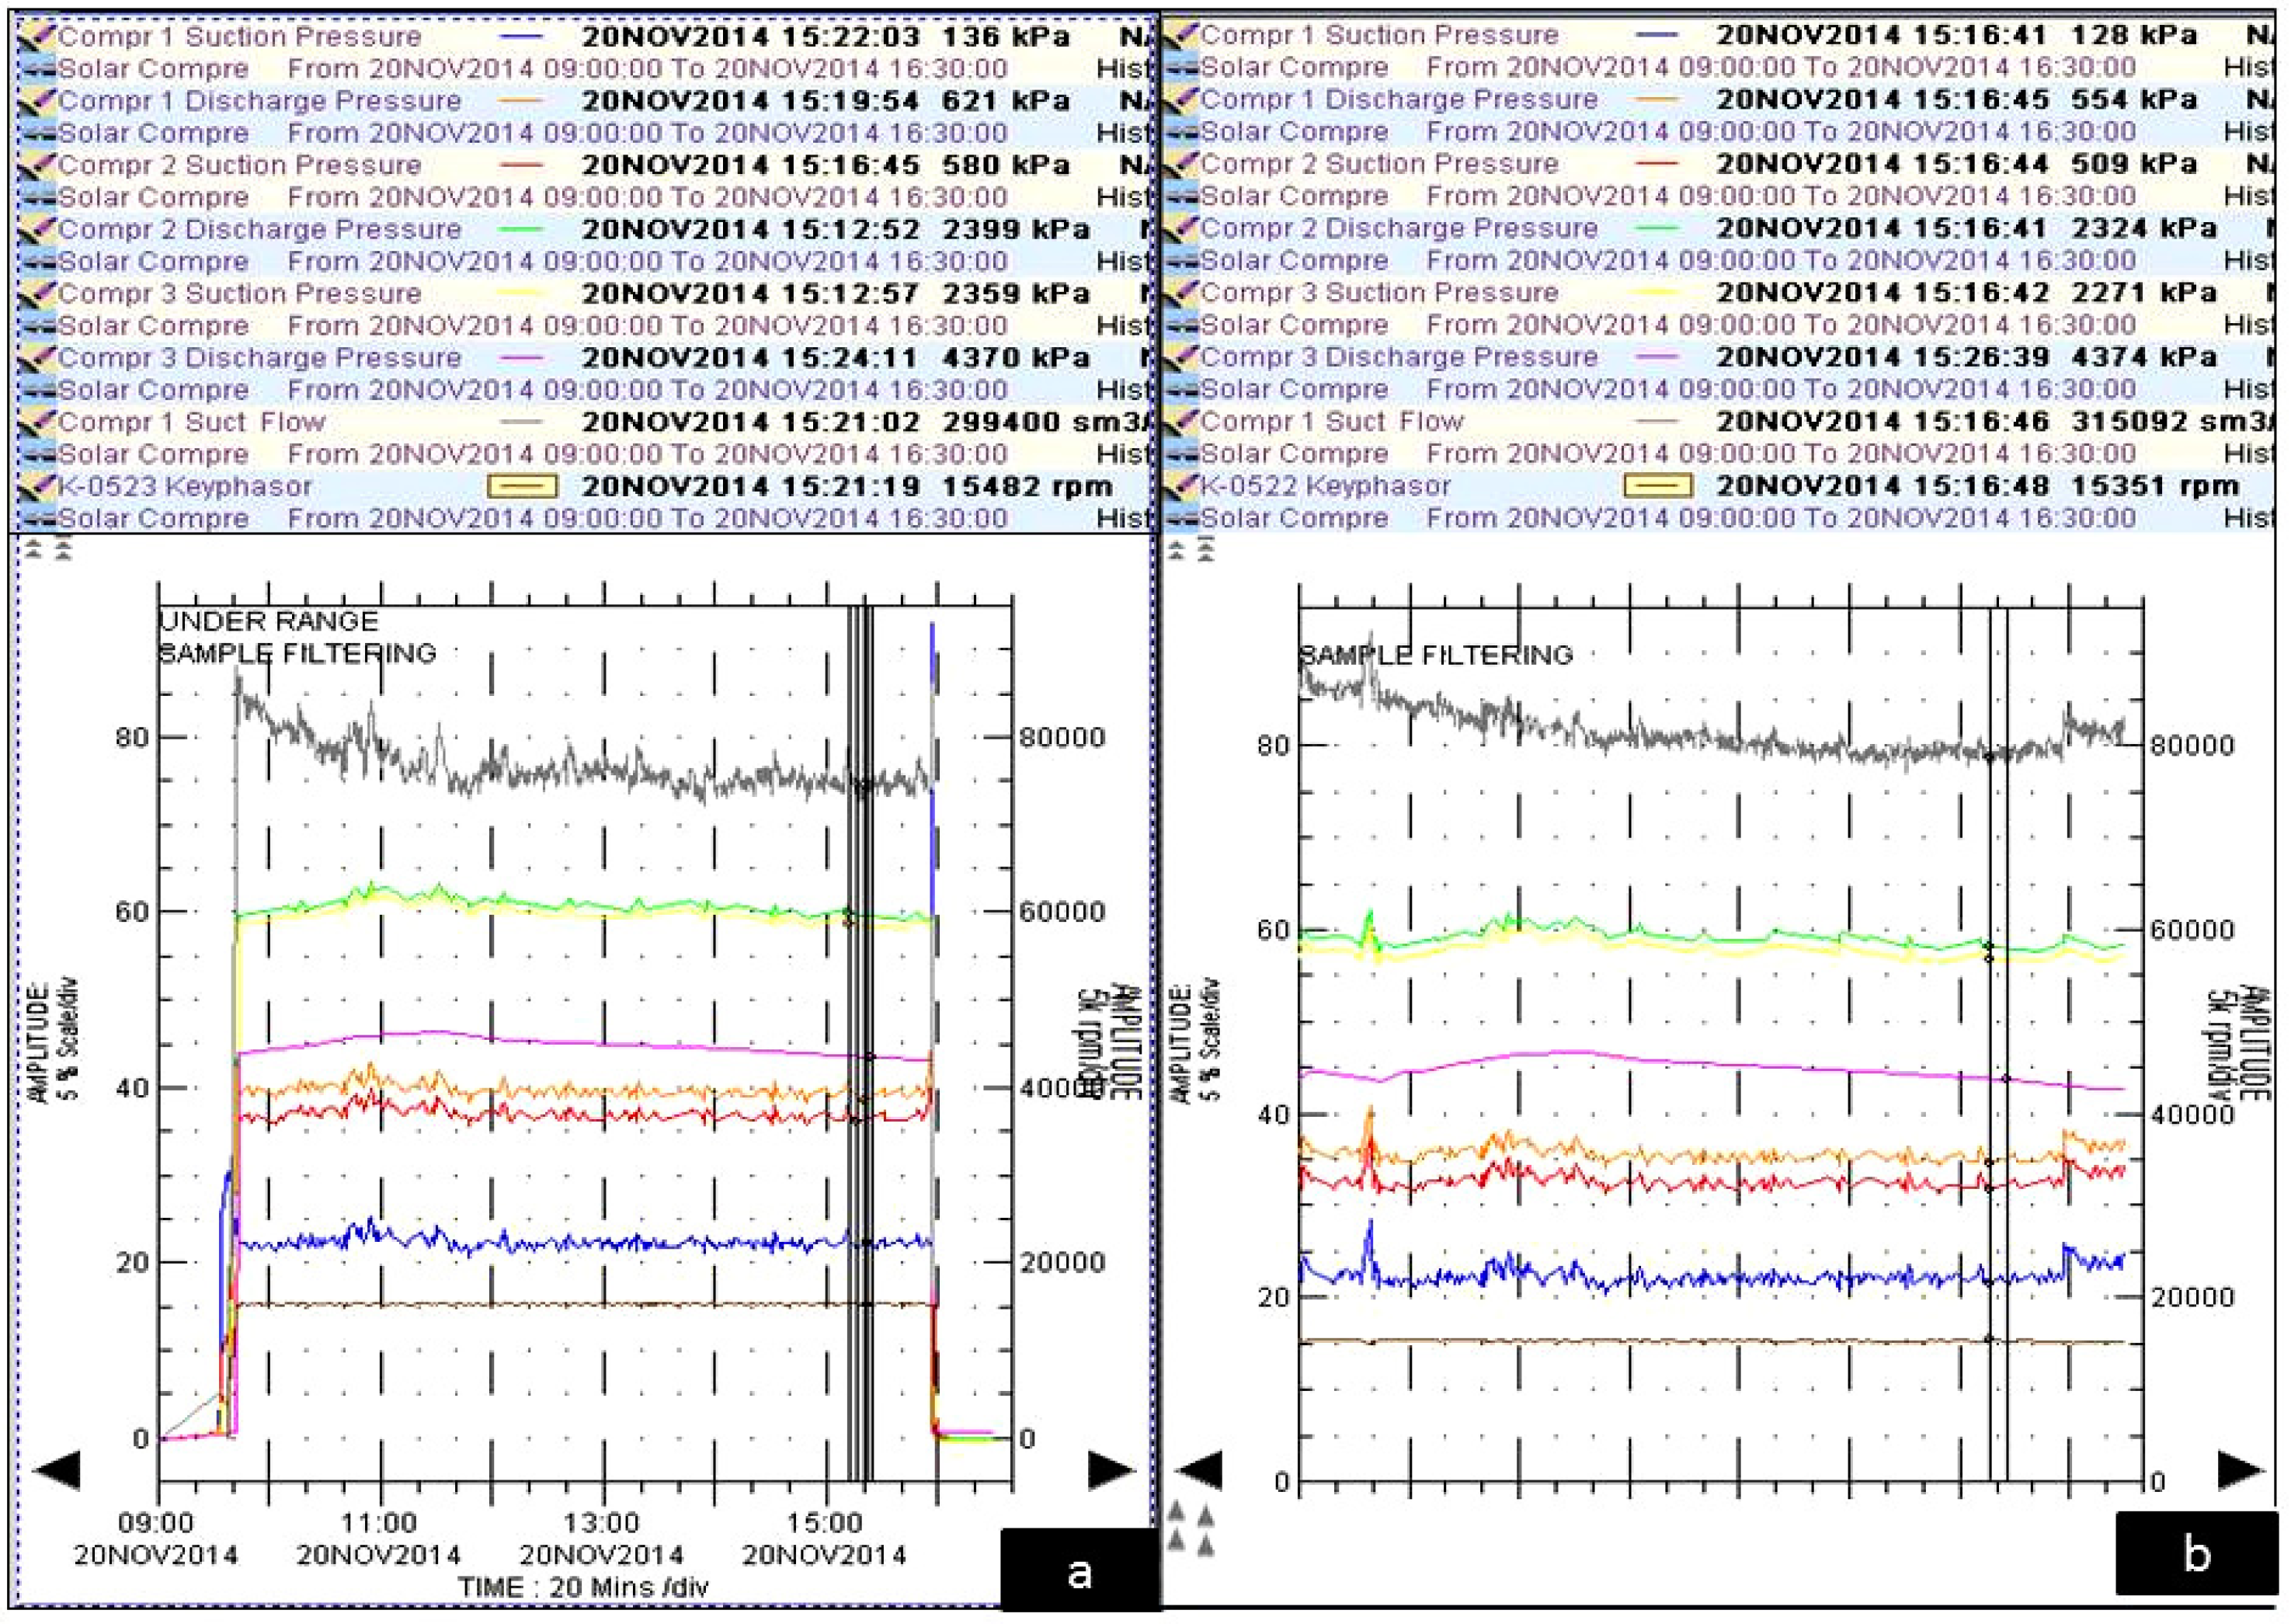Click Solar Compre icon under Compr 1 Suct Flow, panel b
2291x1624 pixels.
(x=1182, y=453)
